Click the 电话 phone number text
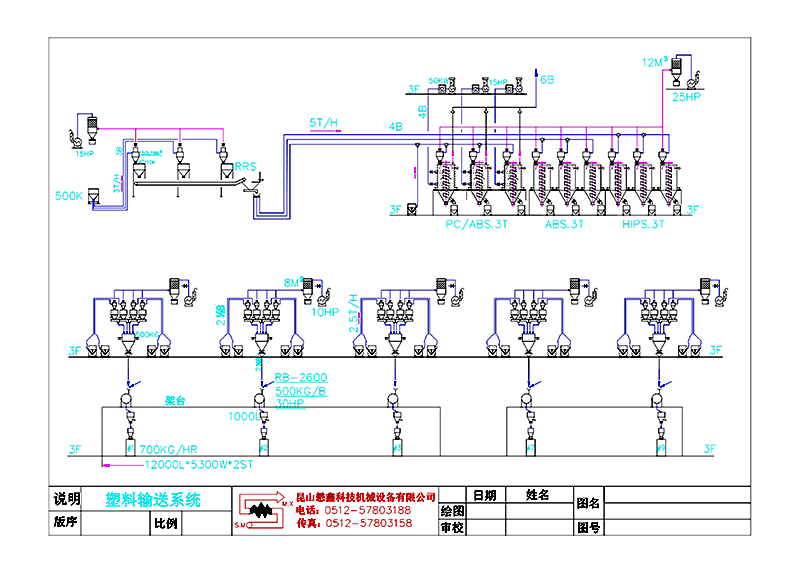This screenshot has height=571, width=800. [353, 510]
